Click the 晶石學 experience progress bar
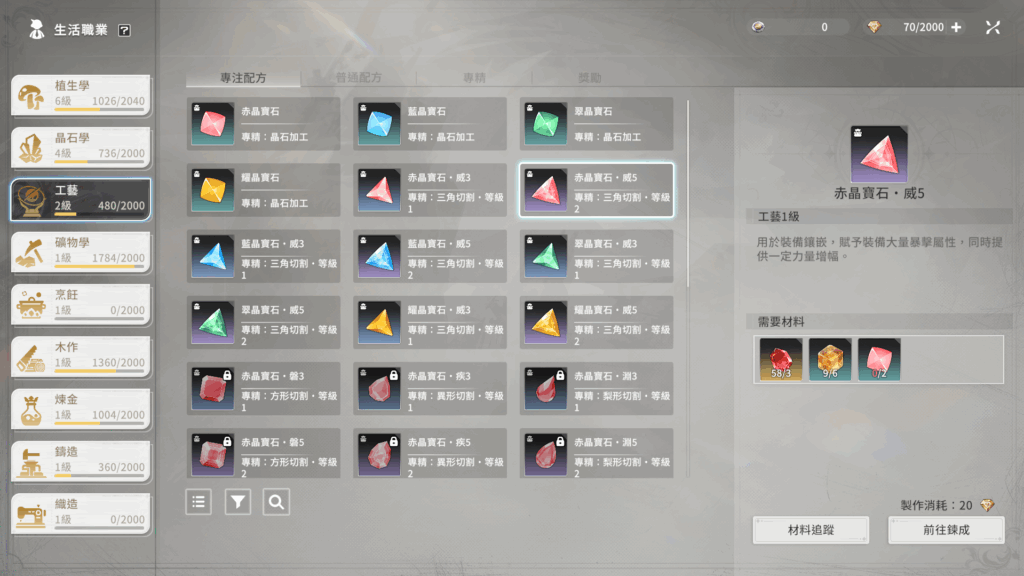The image size is (1024, 576). coord(100,161)
